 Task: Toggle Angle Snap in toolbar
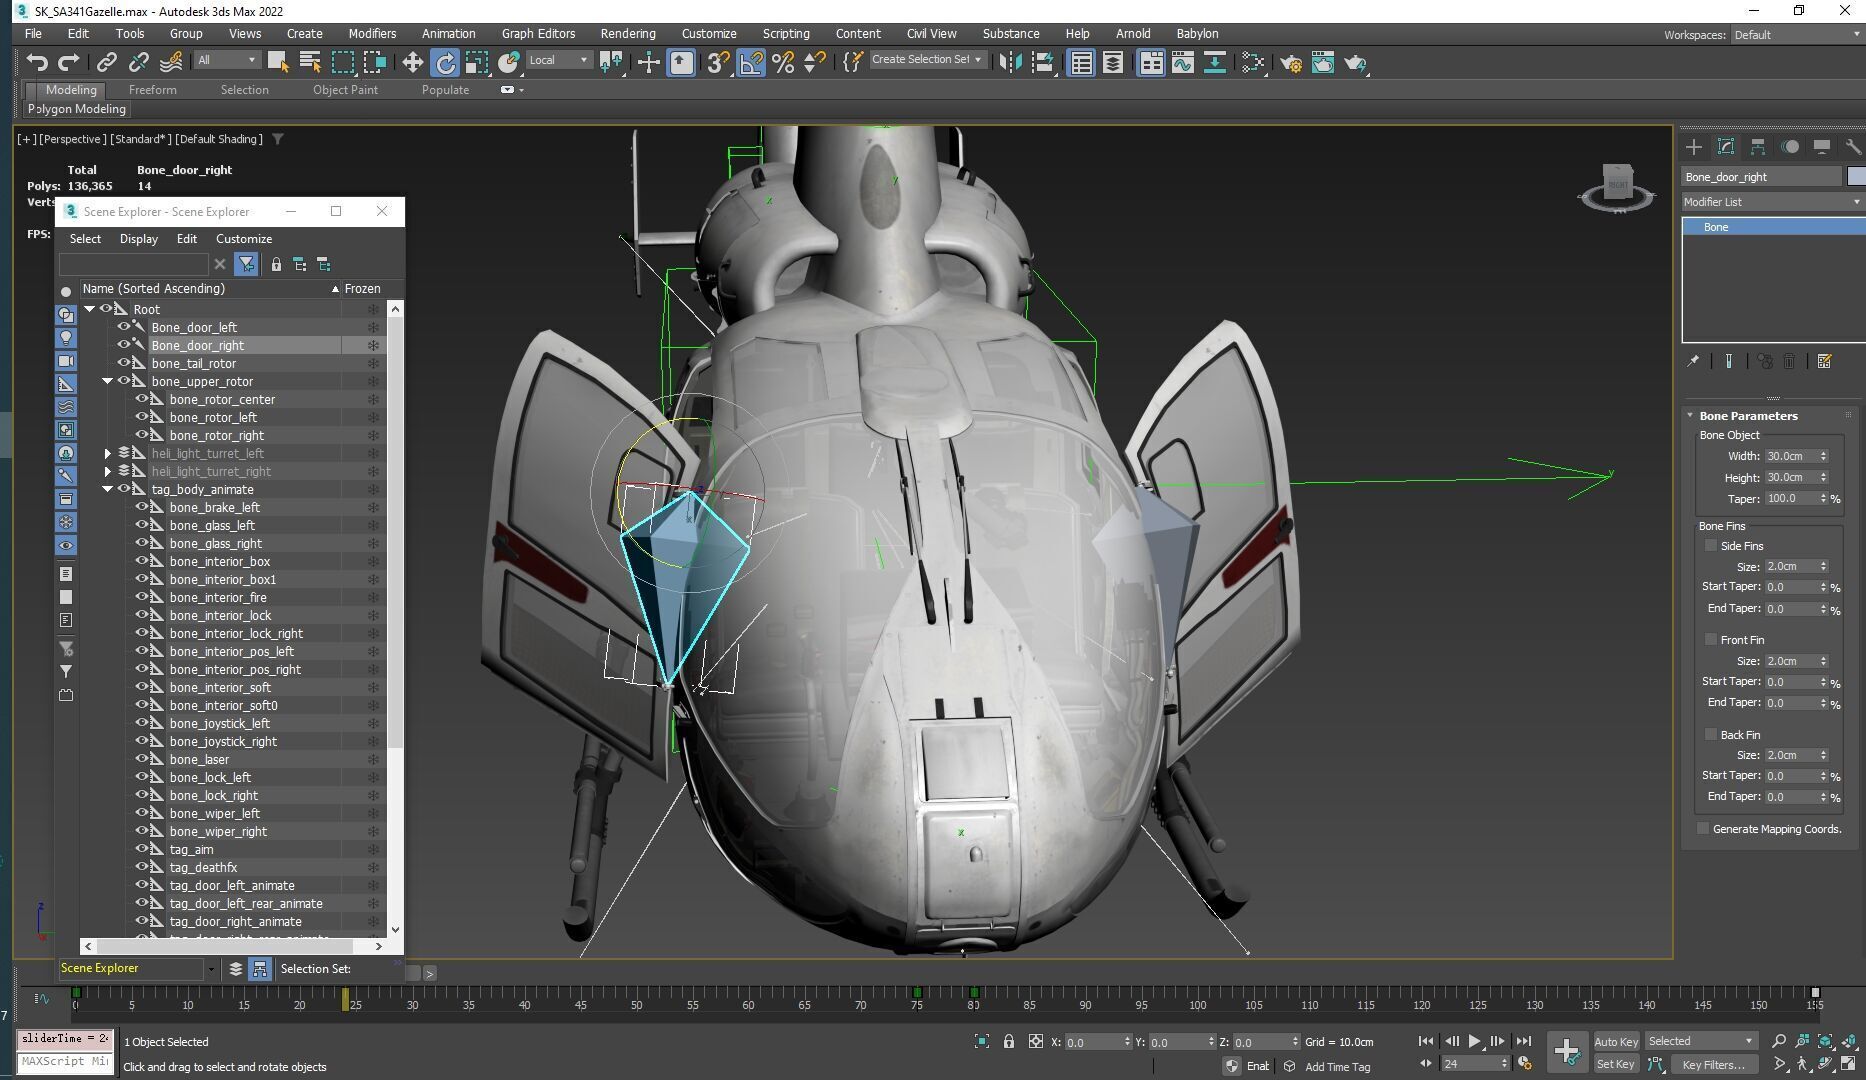pos(750,63)
